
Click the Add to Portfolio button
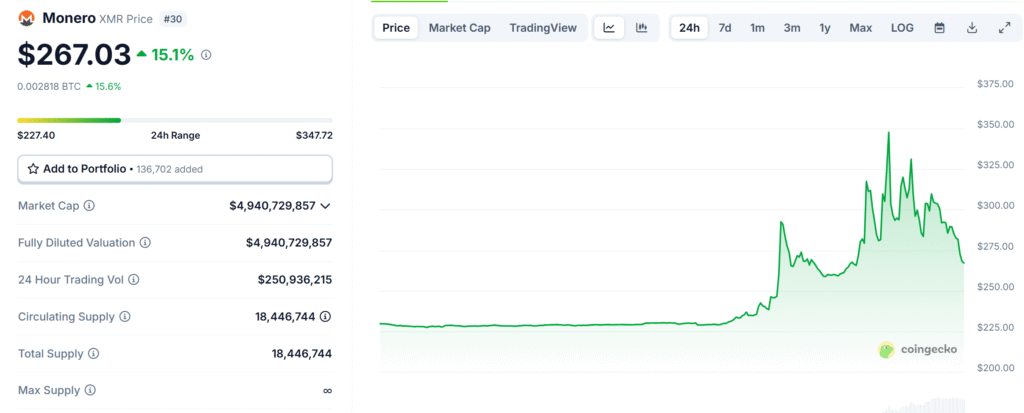[175, 169]
